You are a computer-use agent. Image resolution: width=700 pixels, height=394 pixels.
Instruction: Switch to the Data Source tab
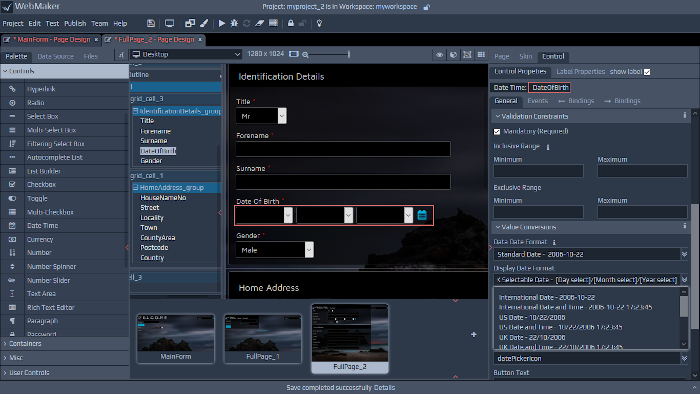pyautogui.click(x=55, y=57)
